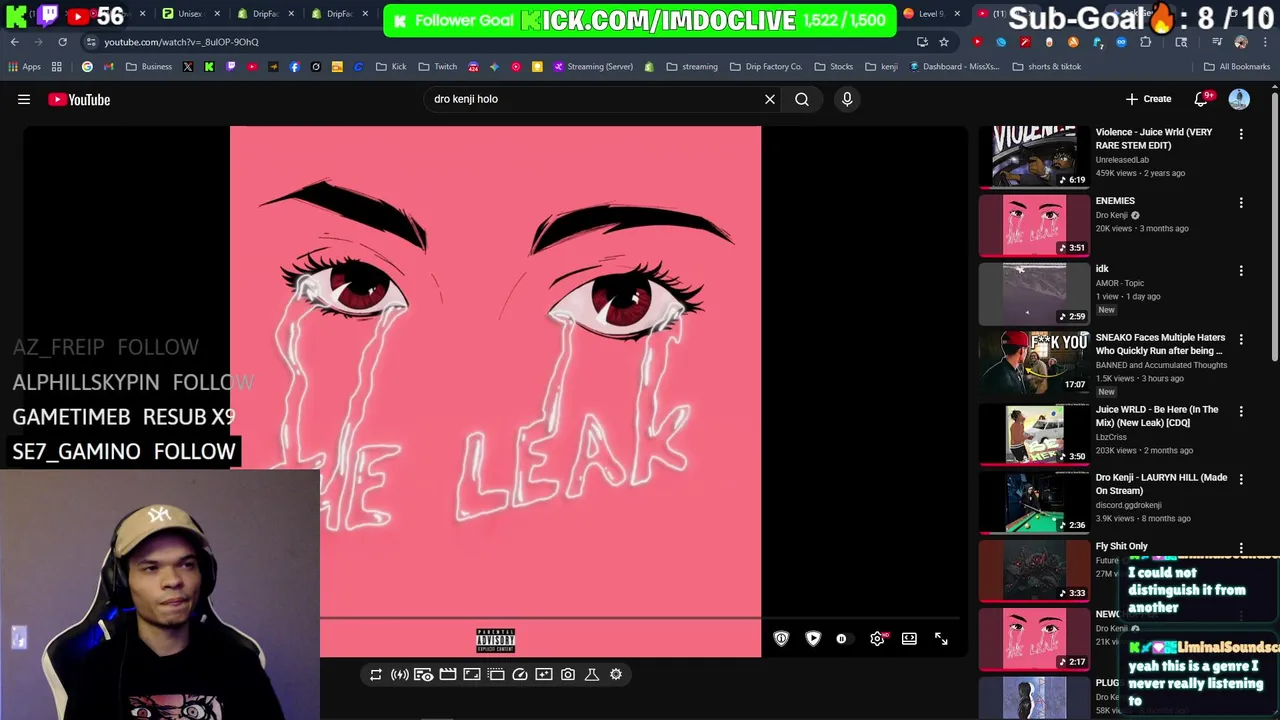Open options for Violence - Juice Wrld video
This screenshot has width=1280, height=720.
(x=1241, y=134)
